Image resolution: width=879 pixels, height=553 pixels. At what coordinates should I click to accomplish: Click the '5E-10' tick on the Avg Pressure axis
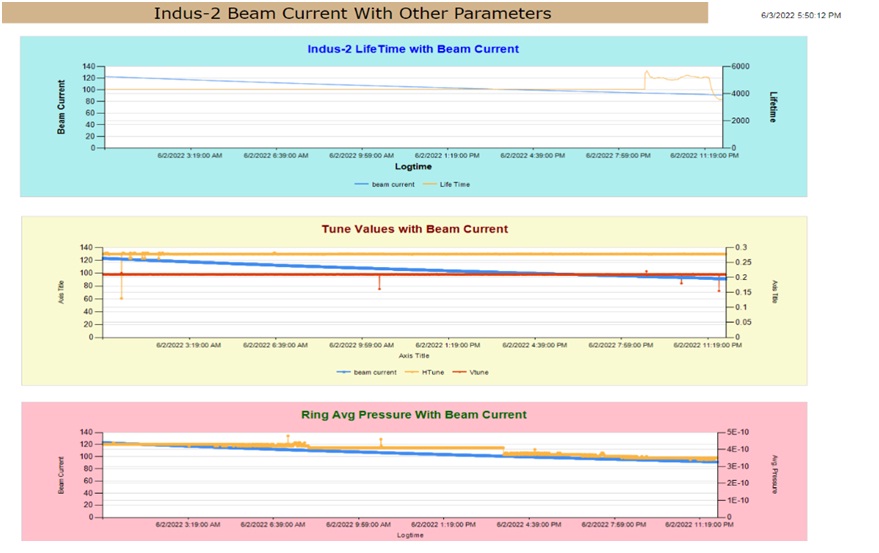[738, 432]
